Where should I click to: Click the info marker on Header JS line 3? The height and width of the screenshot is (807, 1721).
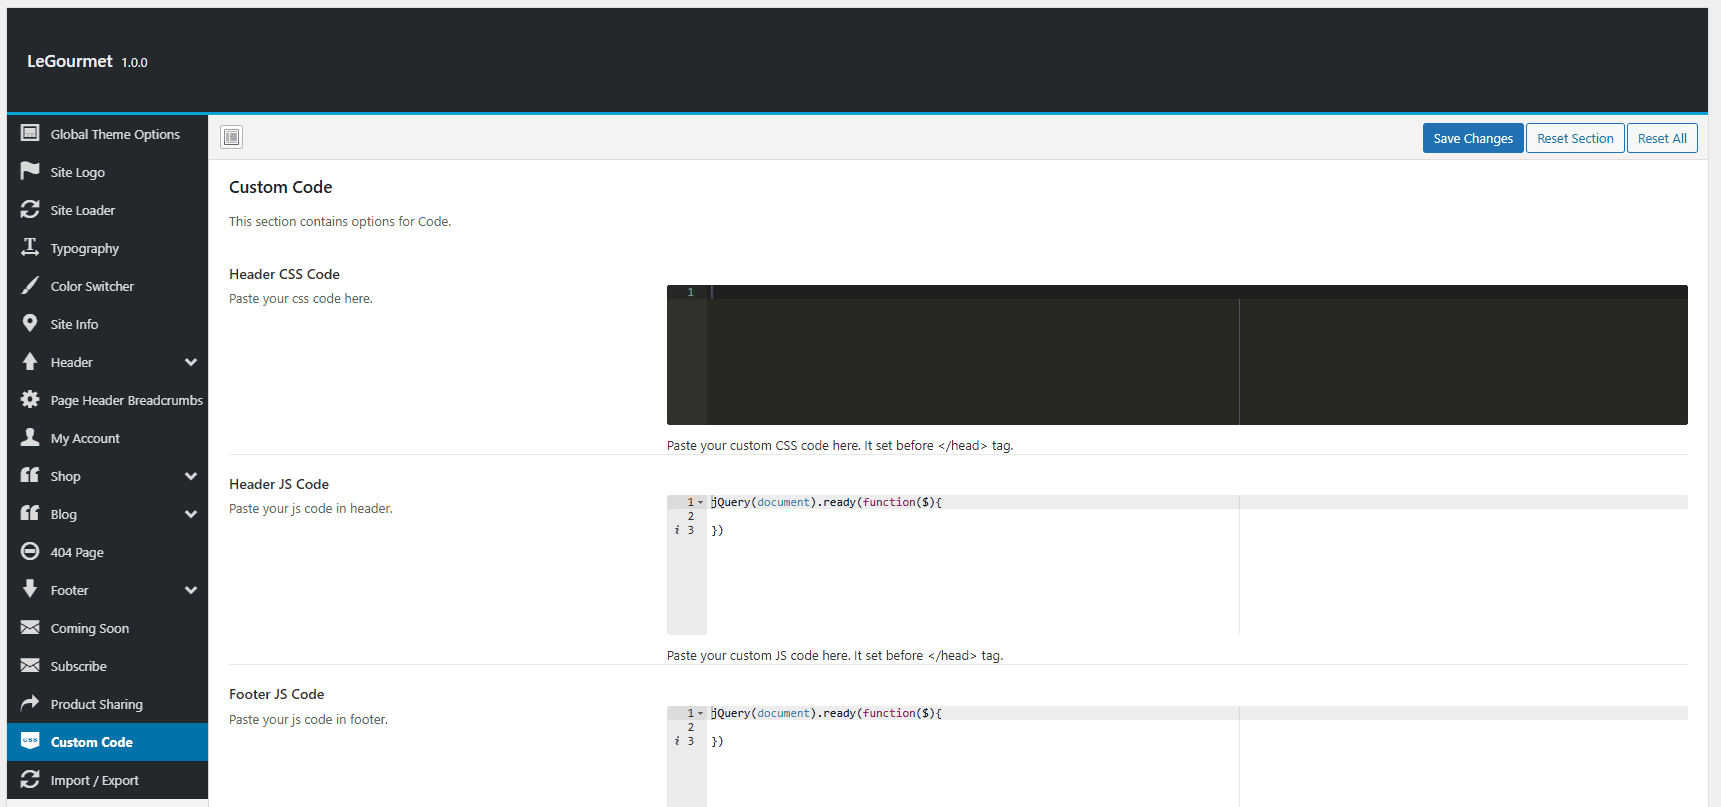[x=677, y=530]
